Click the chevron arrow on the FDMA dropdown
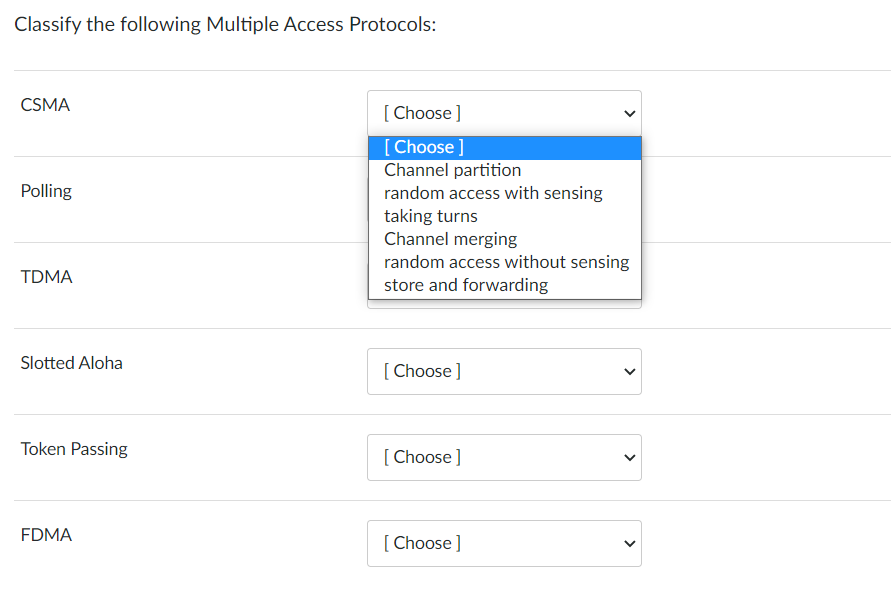Screen dimensions: 891x603 [x=630, y=543]
